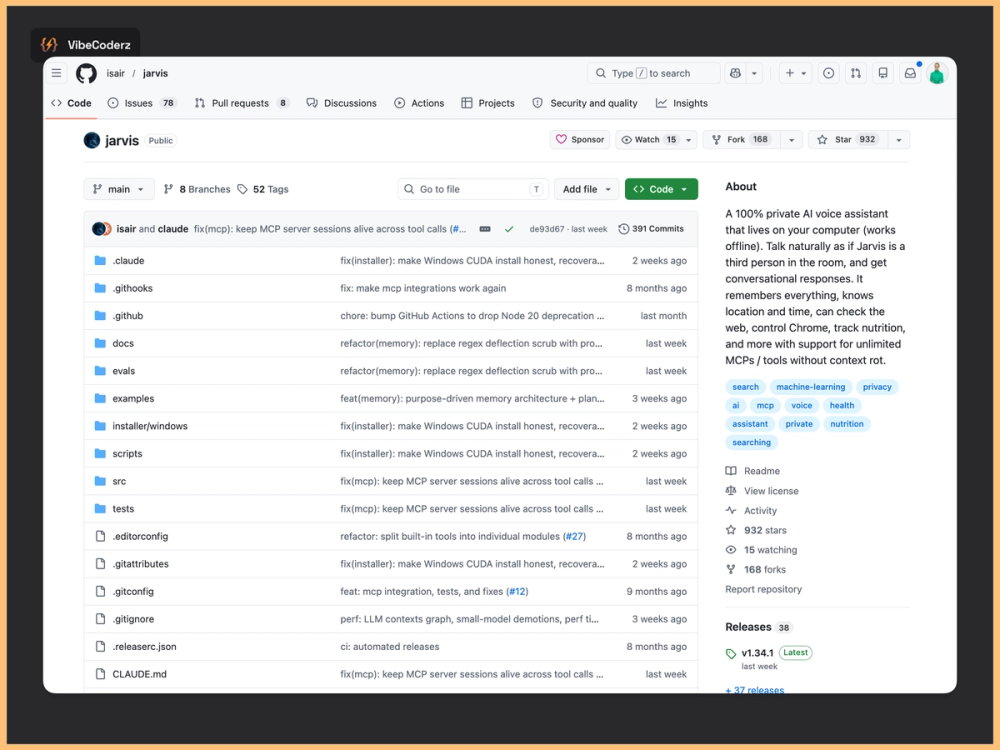Click the isair owner breadcrumb link
Image resolution: width=1000 pixels, height=750 pixels.
[115, 73]
